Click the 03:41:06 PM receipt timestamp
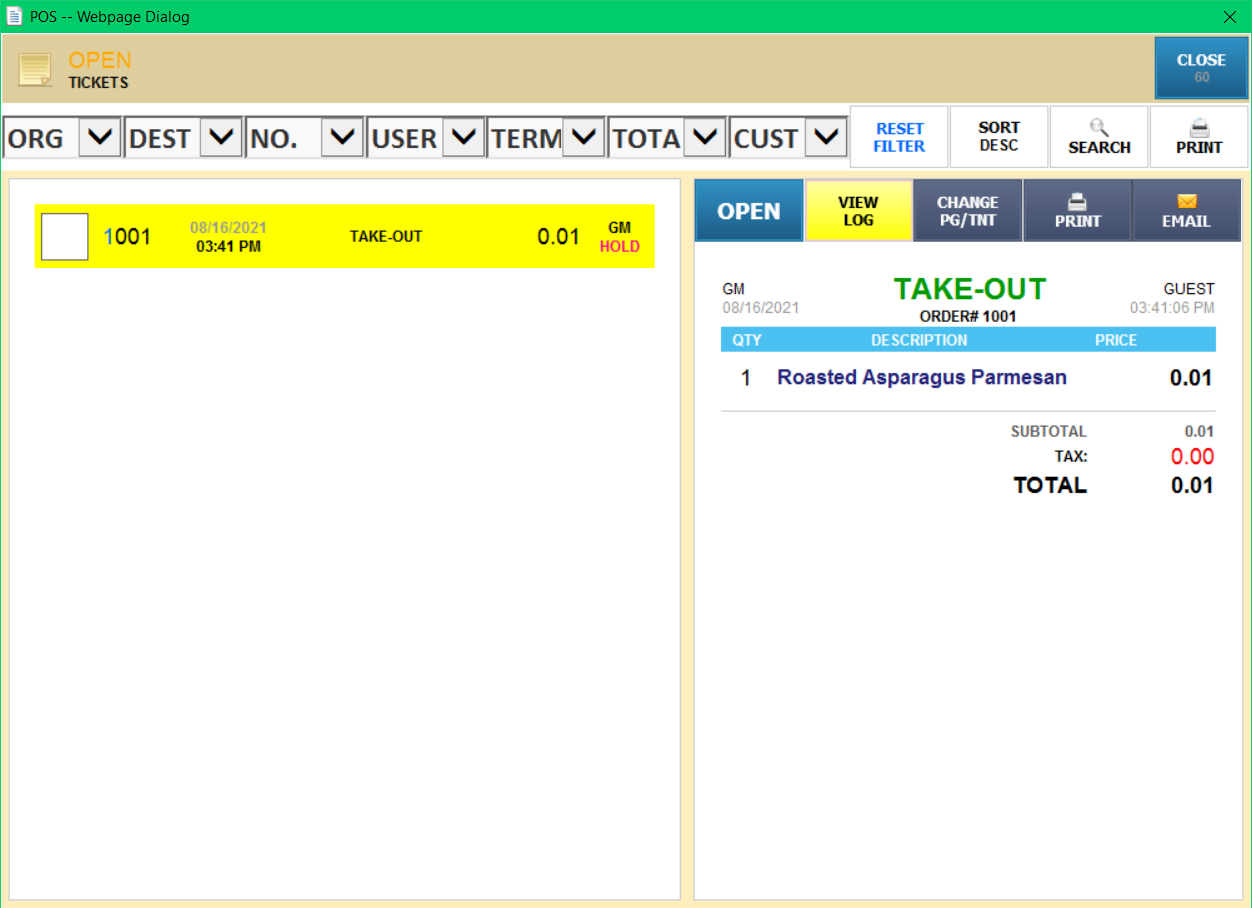1252x908 pixels. point(1172,308)
